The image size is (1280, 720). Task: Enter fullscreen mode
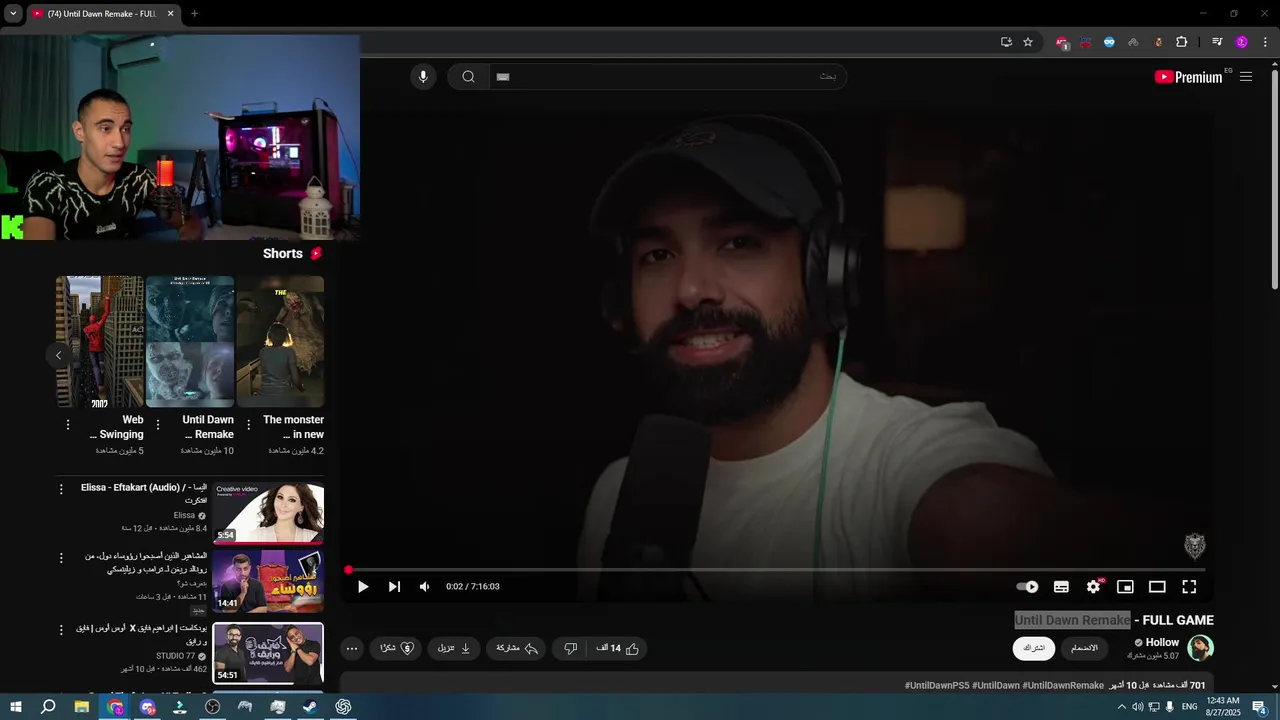pos(1189,587)
